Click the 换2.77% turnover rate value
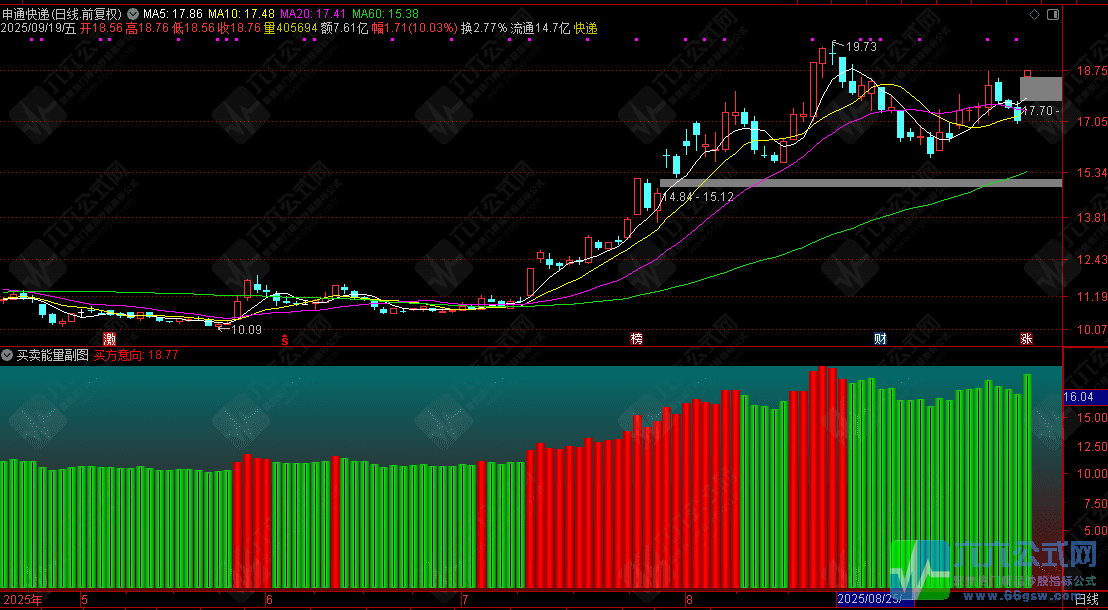This screenshot has width=1108, height=610. (484, 29)
